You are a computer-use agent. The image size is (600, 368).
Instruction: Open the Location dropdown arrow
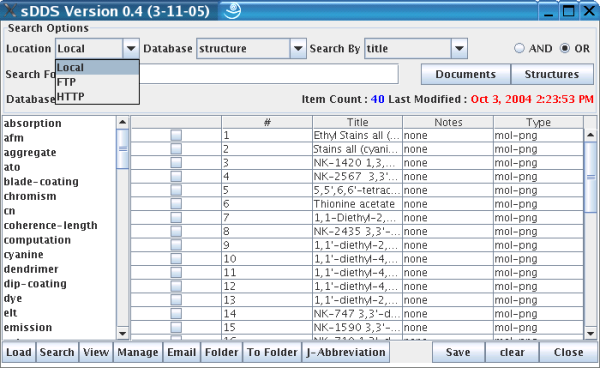(131, 49)
